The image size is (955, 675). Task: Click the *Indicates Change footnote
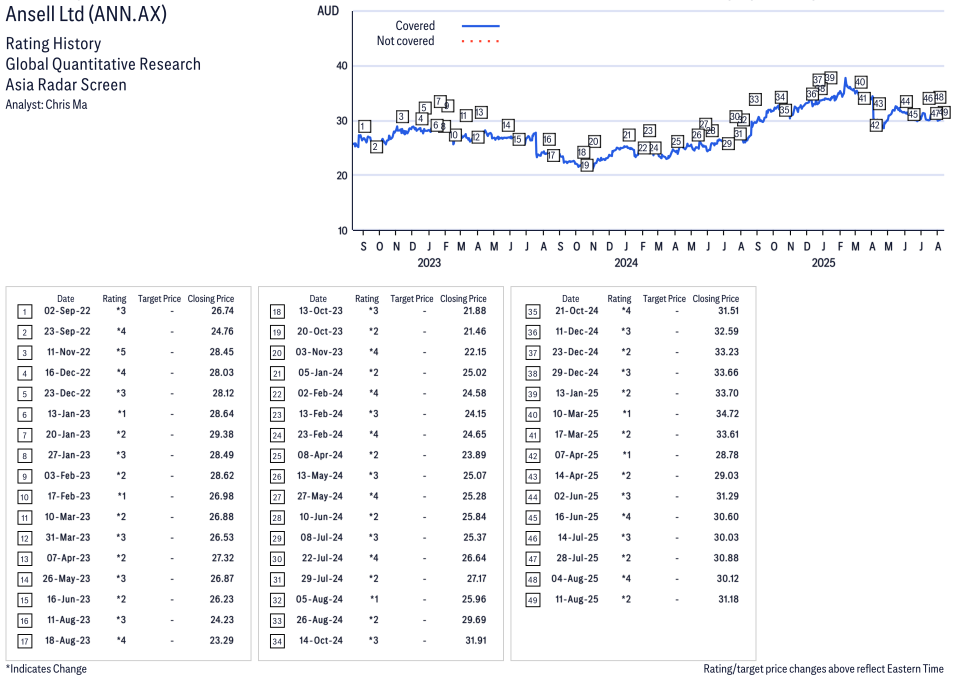coord(46,668)
